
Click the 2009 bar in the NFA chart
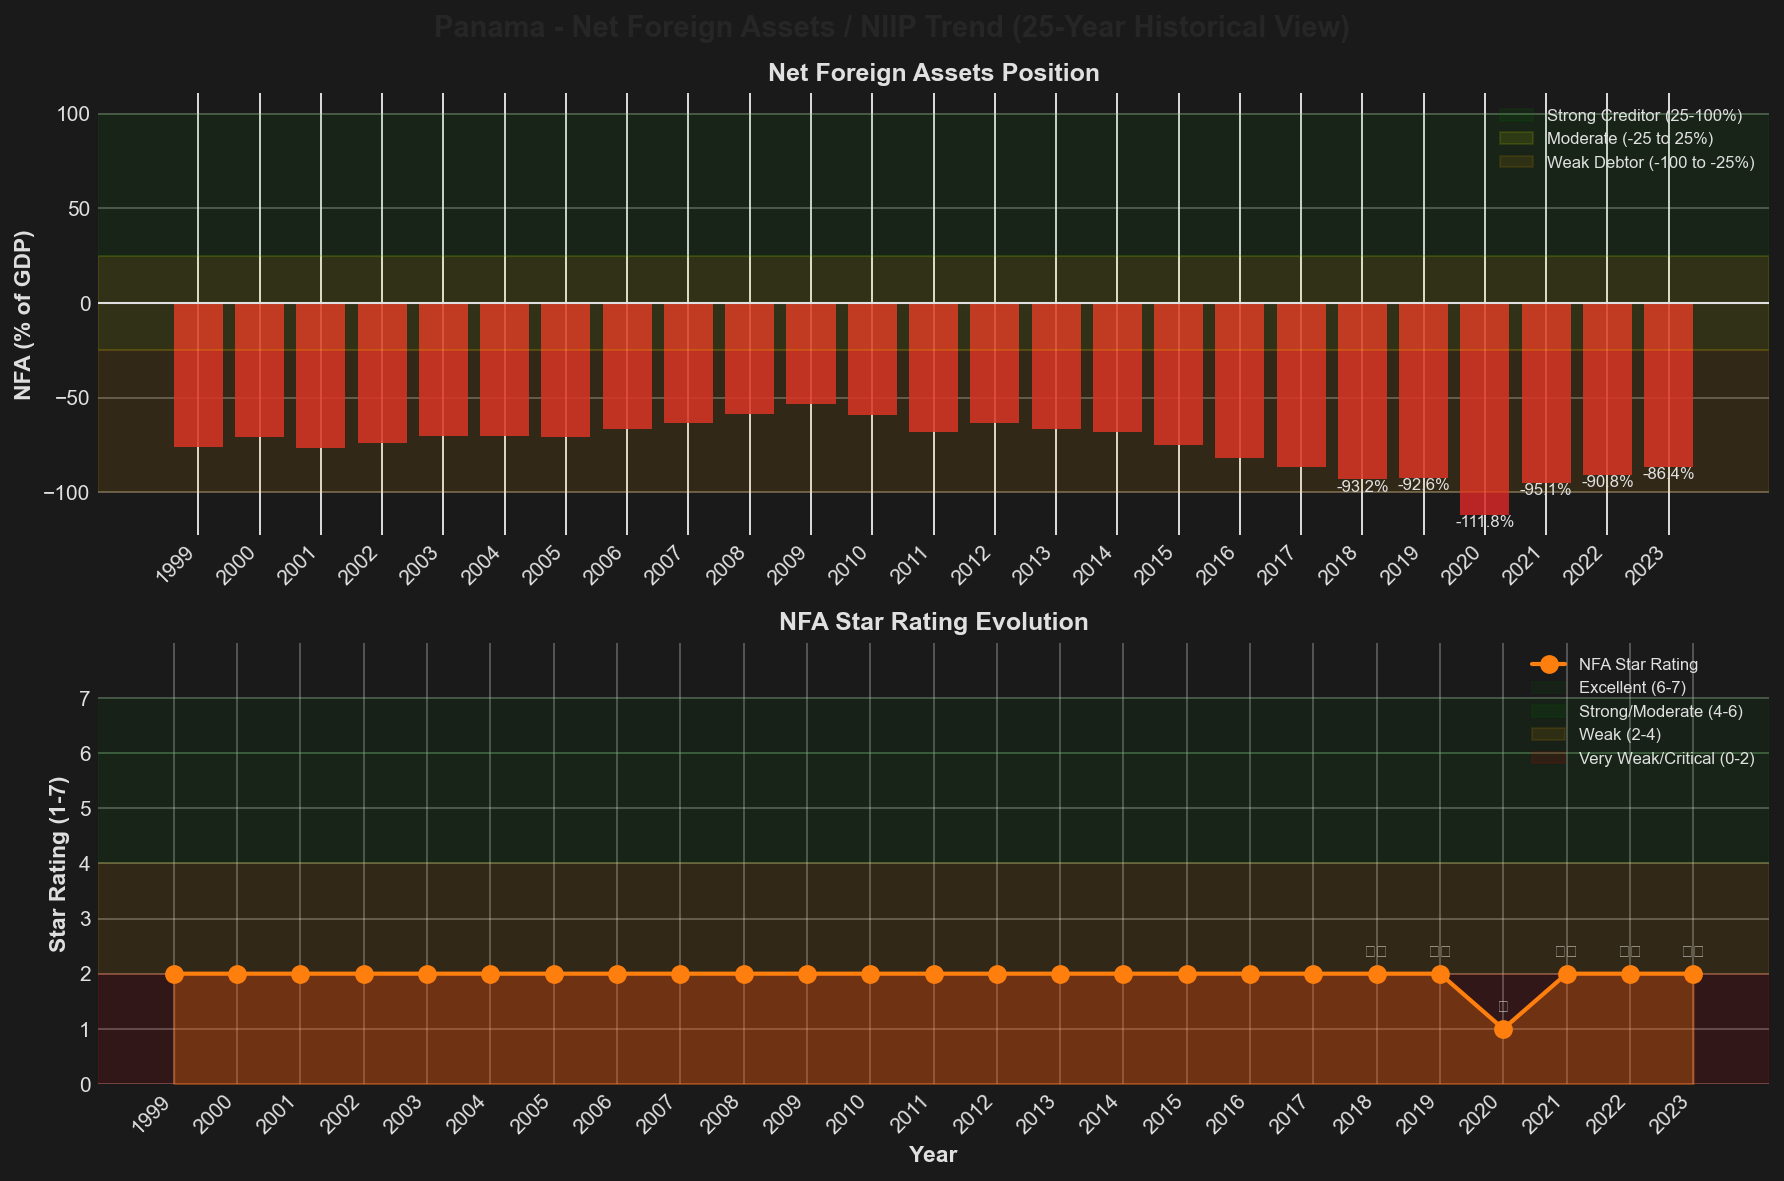click(x=810, y=353)
